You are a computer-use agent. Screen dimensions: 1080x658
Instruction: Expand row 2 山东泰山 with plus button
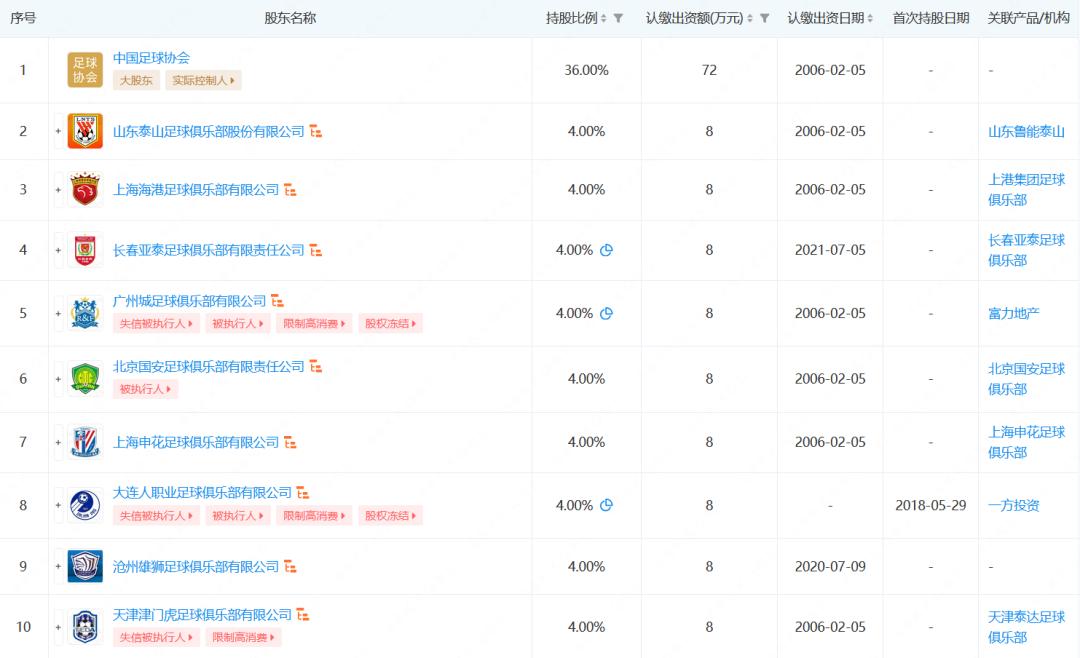pyautogui.click(x=58, y=131)
